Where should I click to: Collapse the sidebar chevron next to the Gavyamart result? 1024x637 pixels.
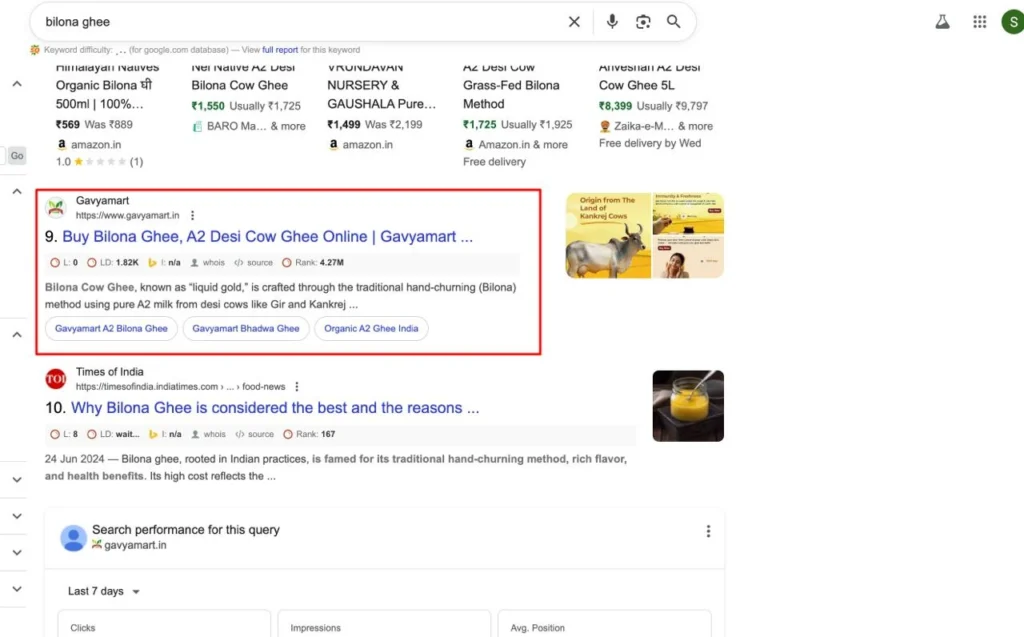coord(16,191)
